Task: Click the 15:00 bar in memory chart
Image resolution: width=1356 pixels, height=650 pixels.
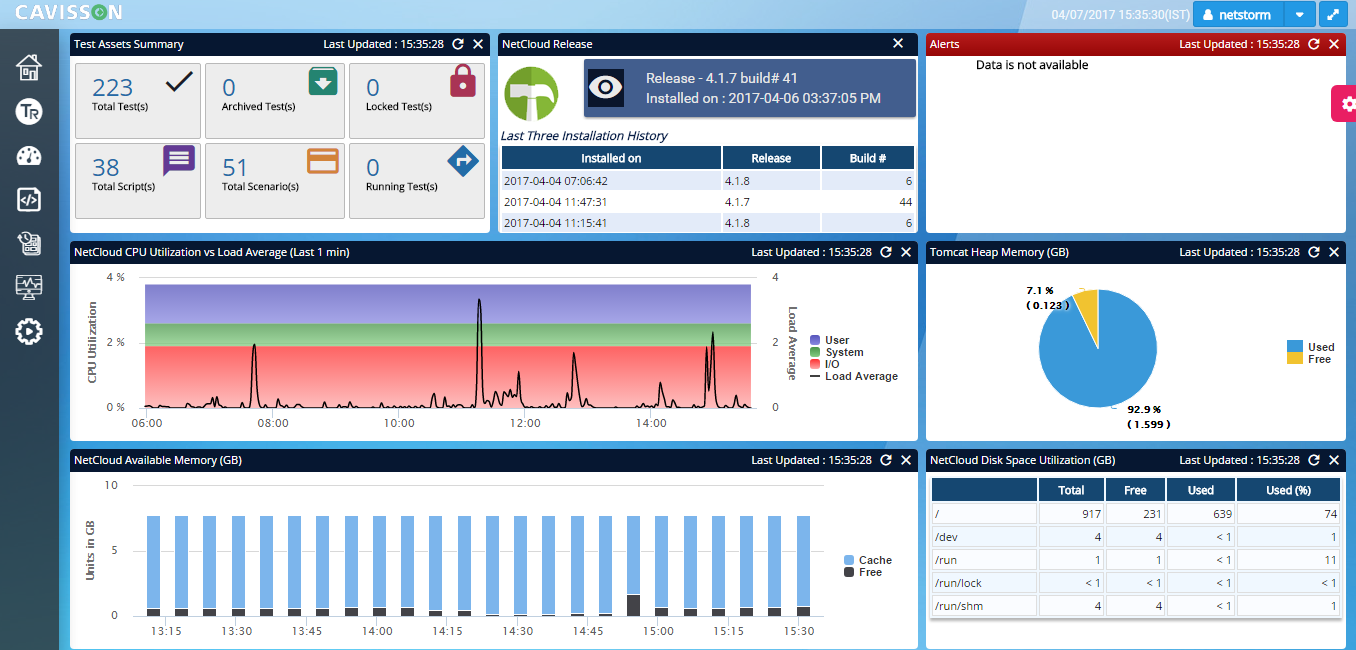Action: pyautogui.click(x=633, y=566)
